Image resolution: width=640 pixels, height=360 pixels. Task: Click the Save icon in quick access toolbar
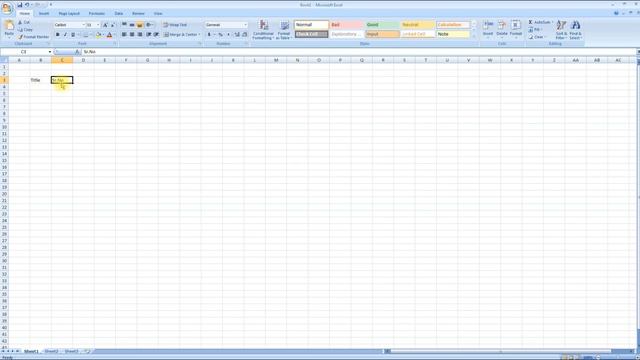[20, 5]
